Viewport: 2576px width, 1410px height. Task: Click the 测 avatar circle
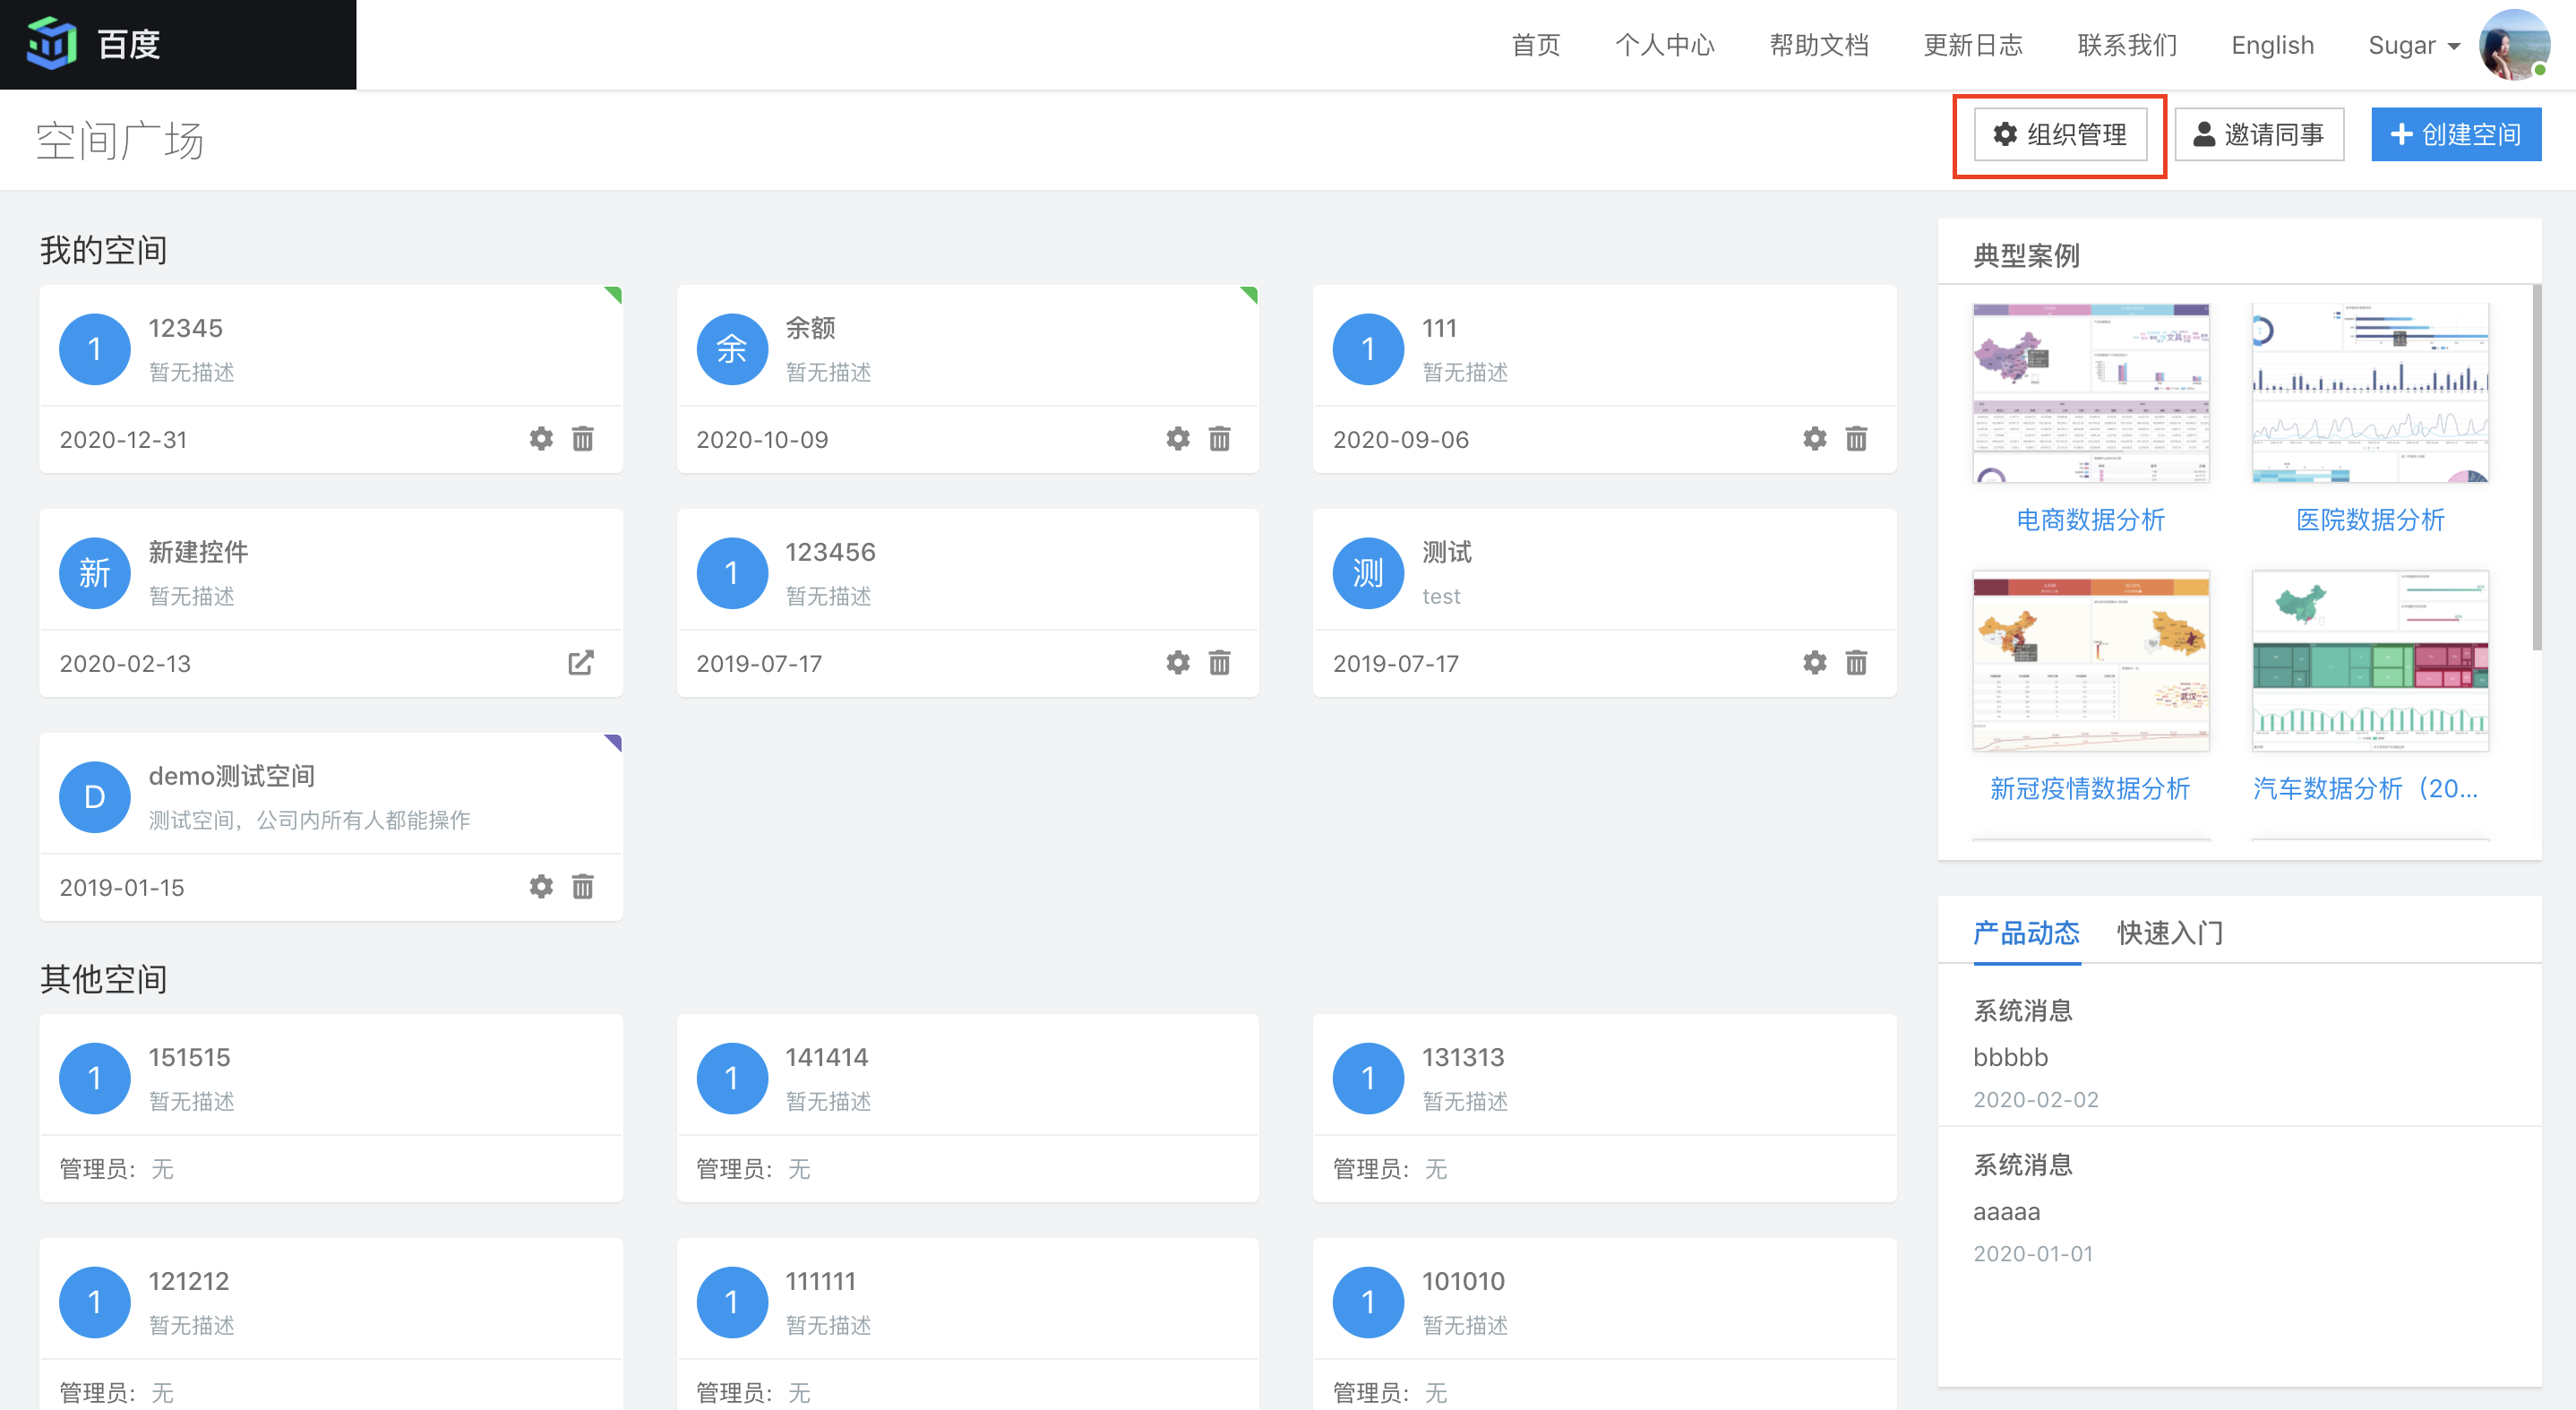click(x=1369, y=573)
